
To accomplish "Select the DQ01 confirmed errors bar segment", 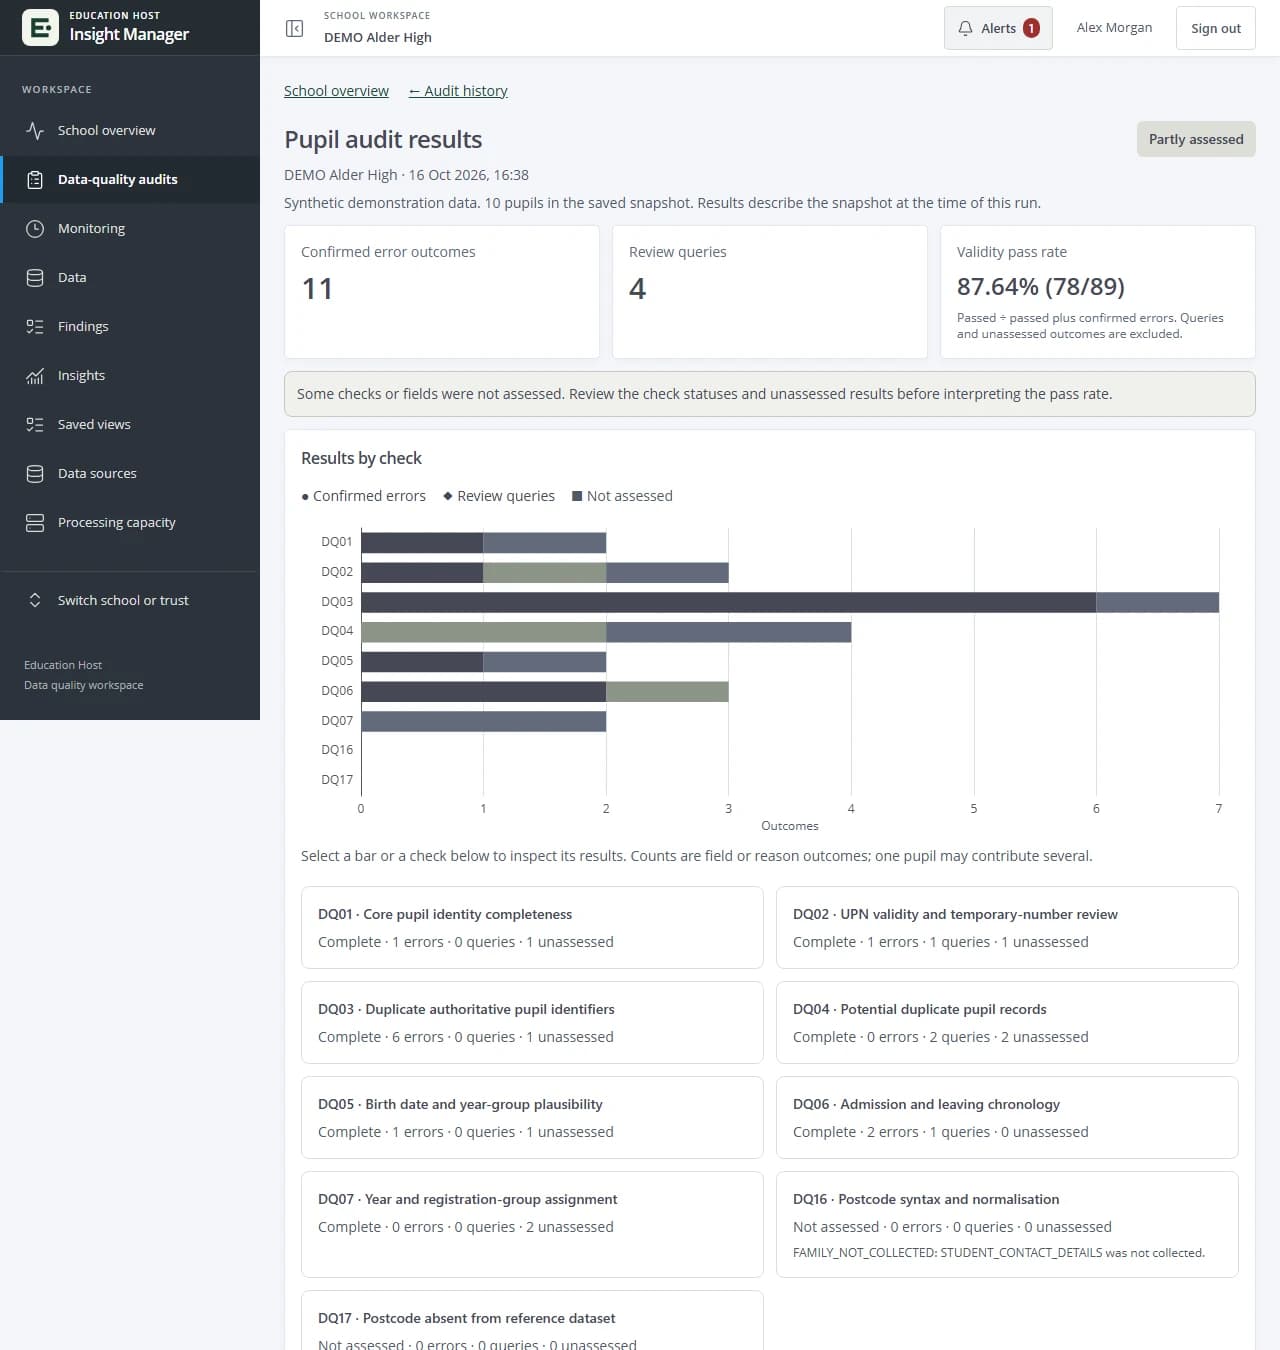I will (x=422, y=543).
